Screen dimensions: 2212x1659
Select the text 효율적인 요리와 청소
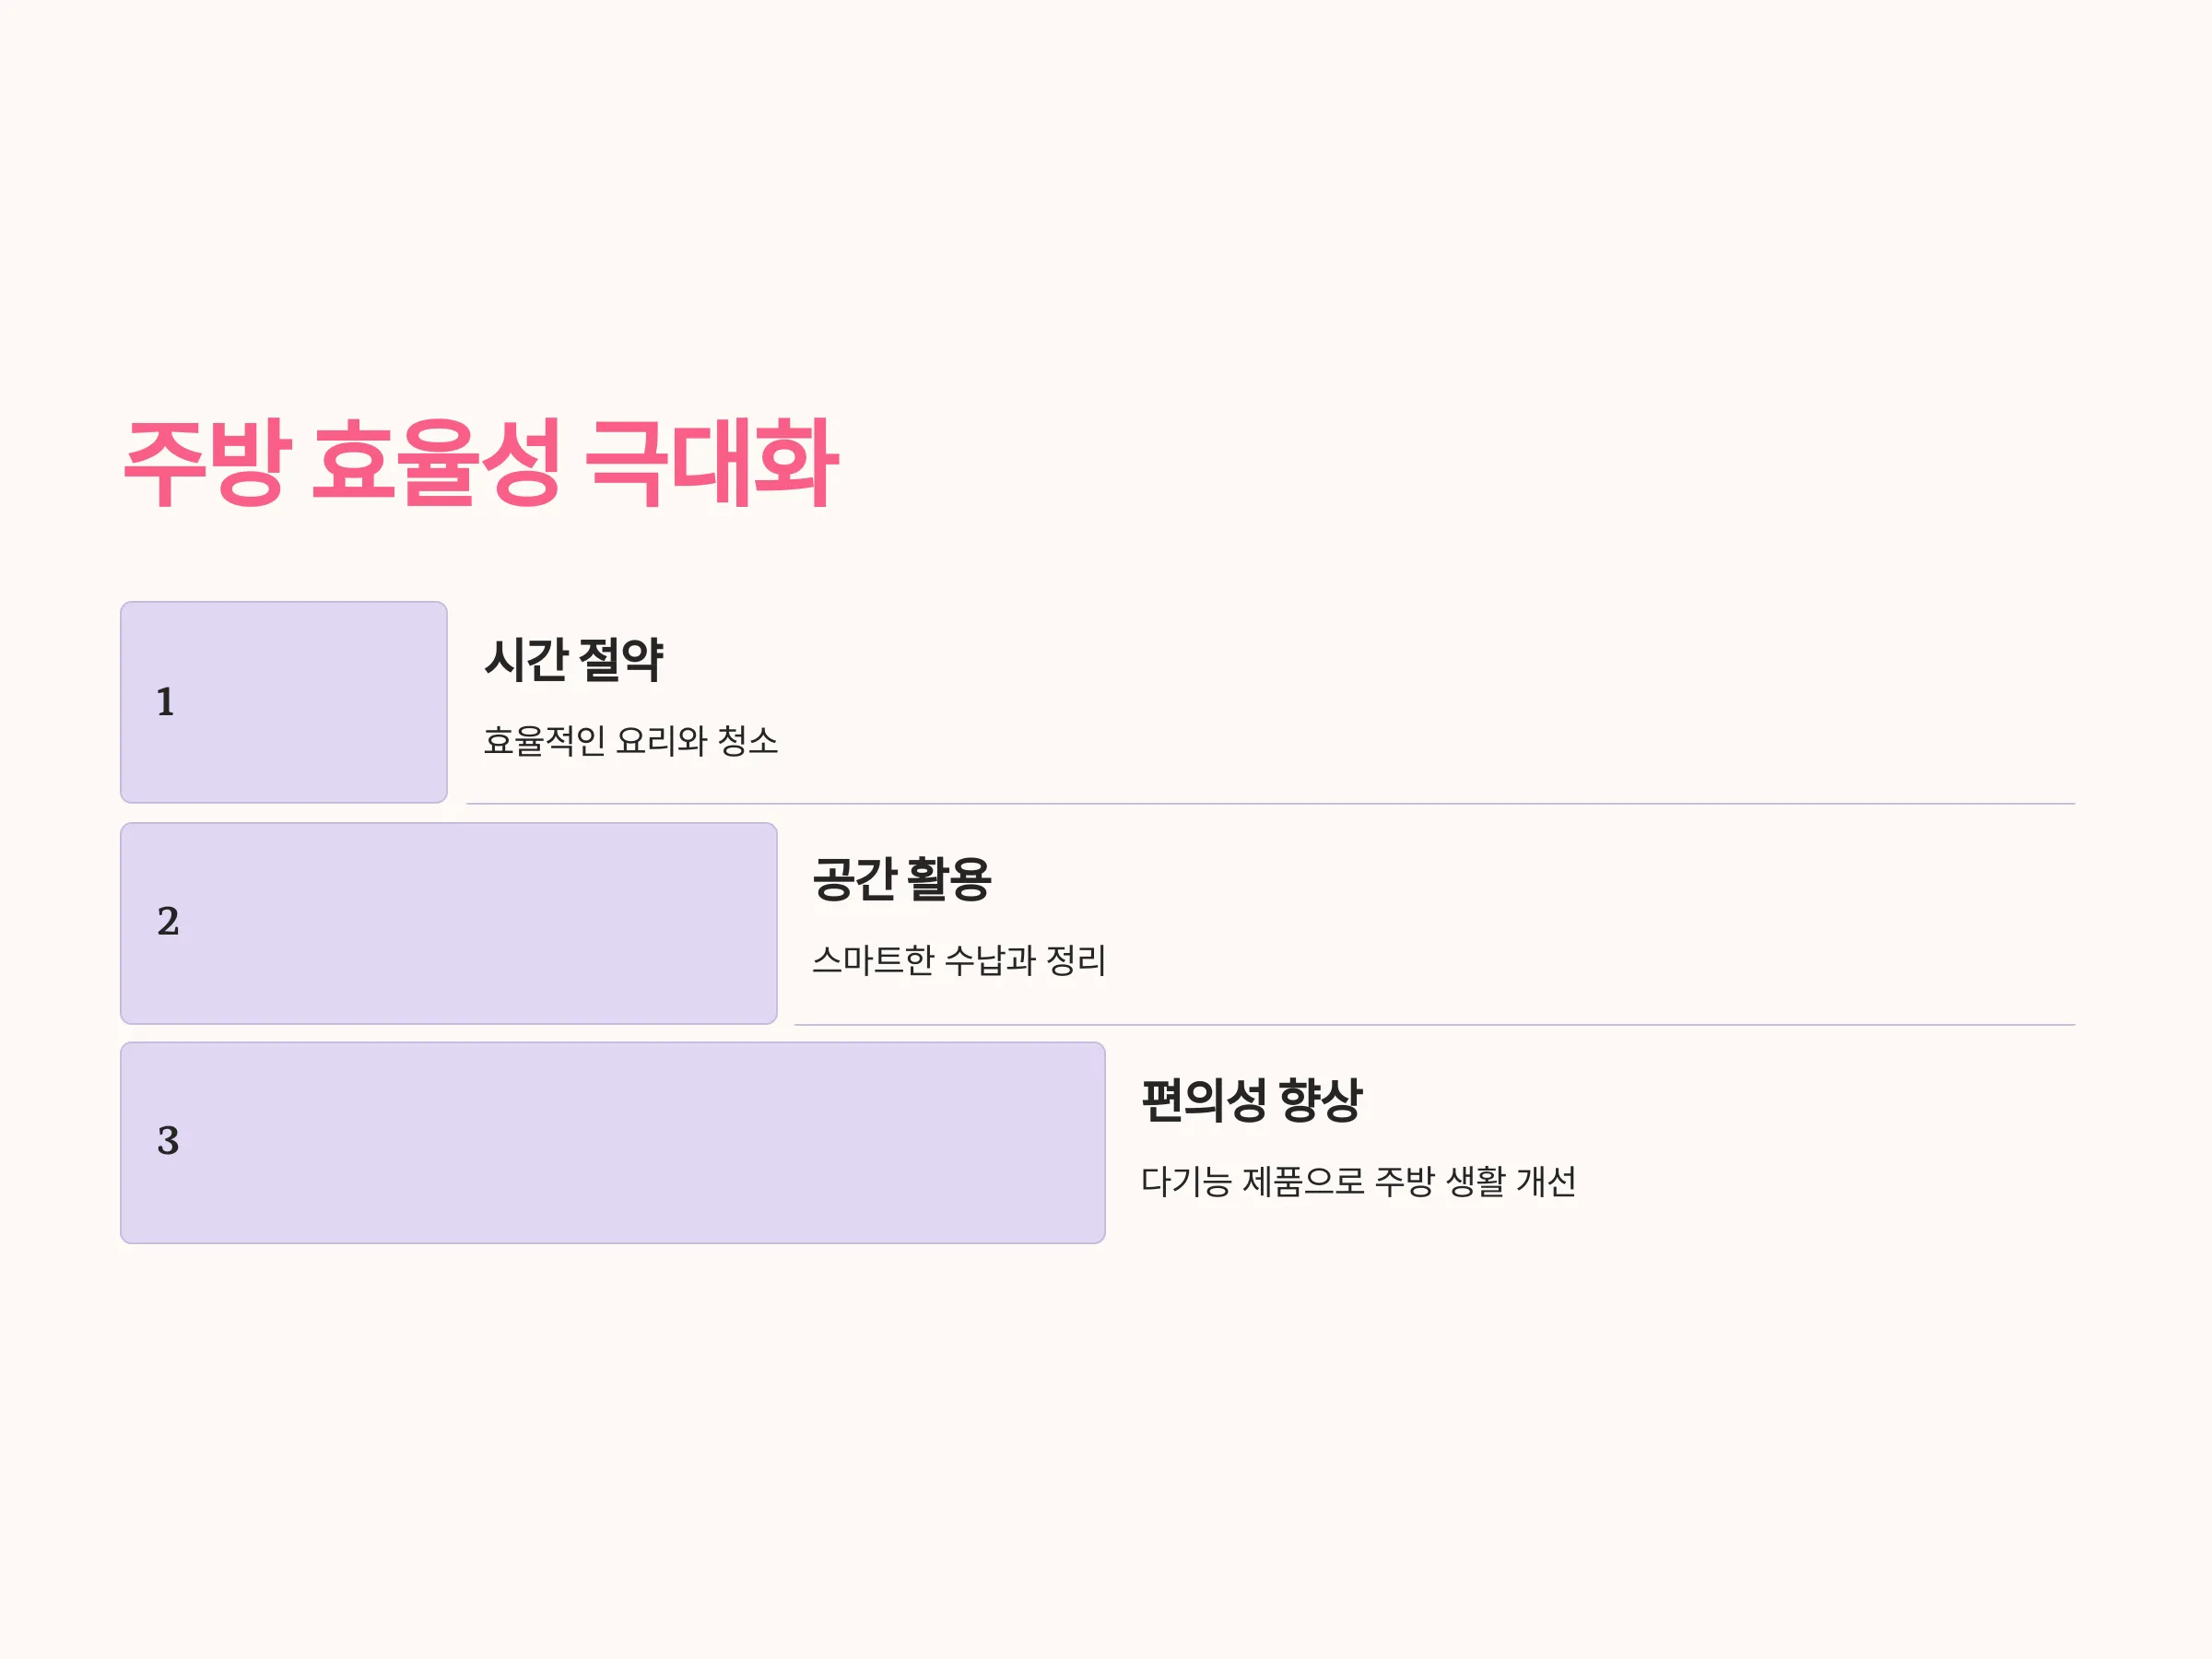pyautogui.click(x=631, y=741)
